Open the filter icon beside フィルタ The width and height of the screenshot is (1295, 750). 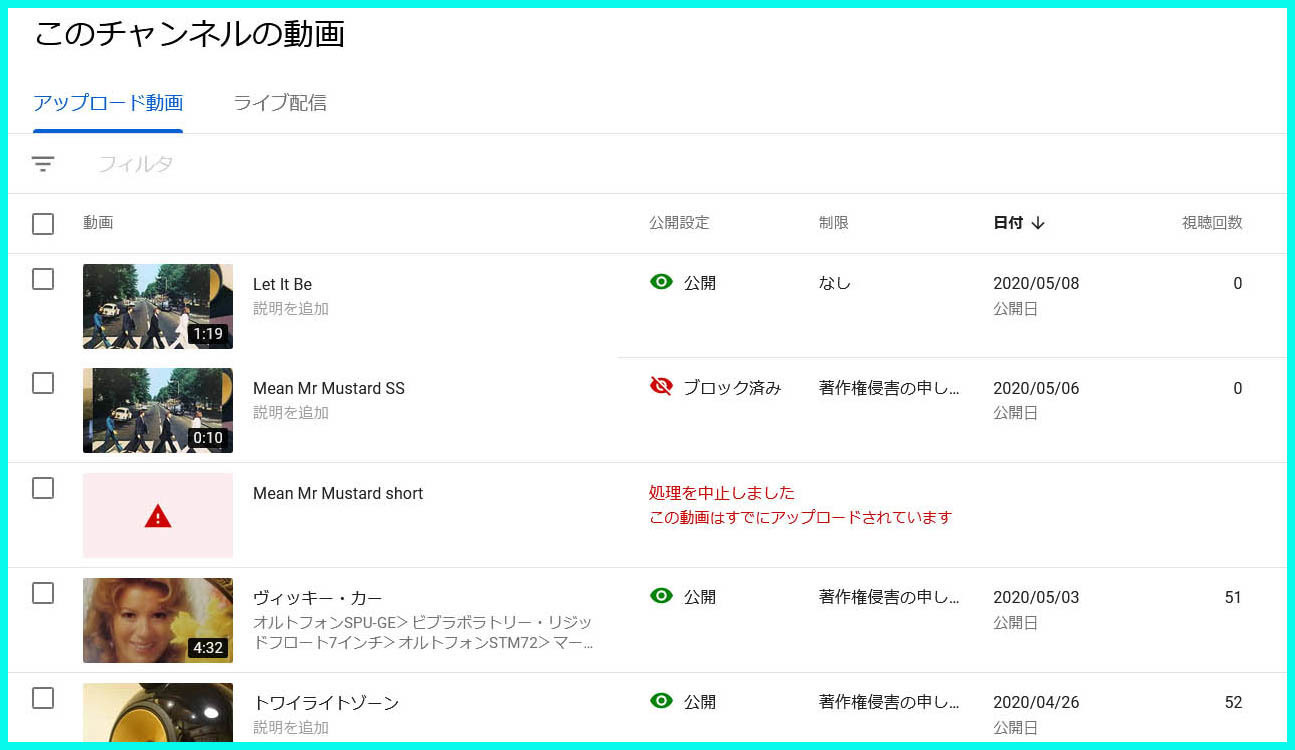pyautogui.click(x=43, y=164)
